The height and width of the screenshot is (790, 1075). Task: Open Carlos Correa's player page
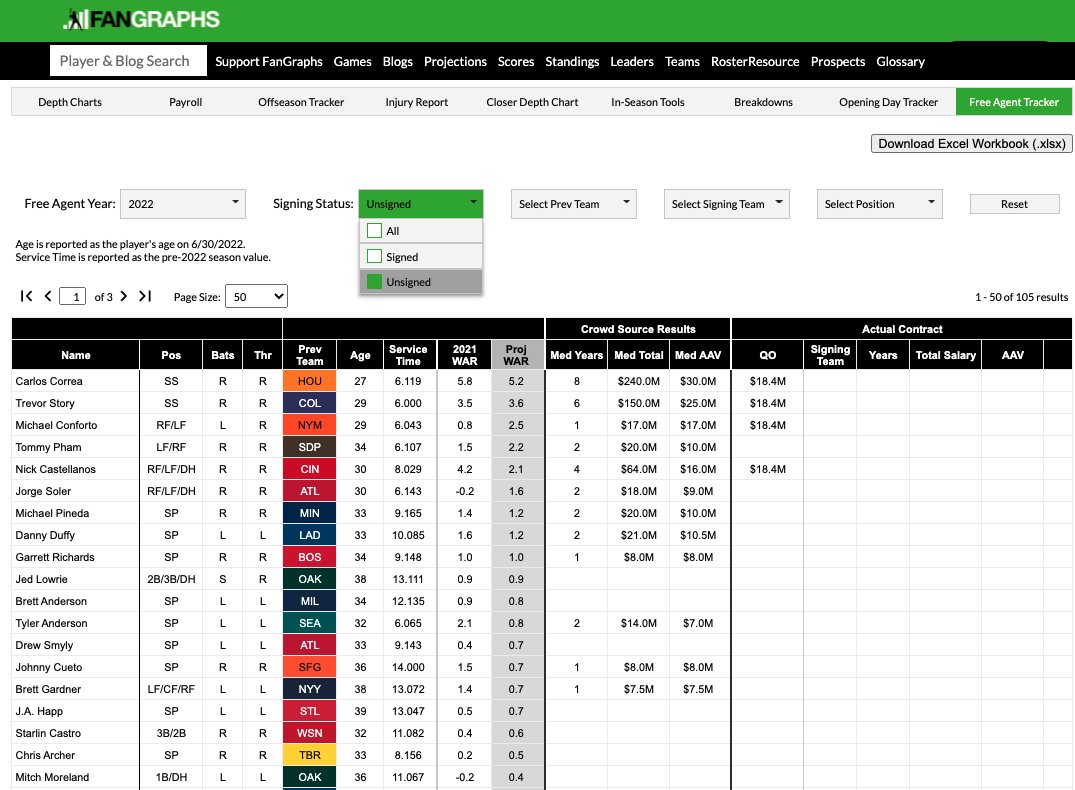click(x=49, y=381)
